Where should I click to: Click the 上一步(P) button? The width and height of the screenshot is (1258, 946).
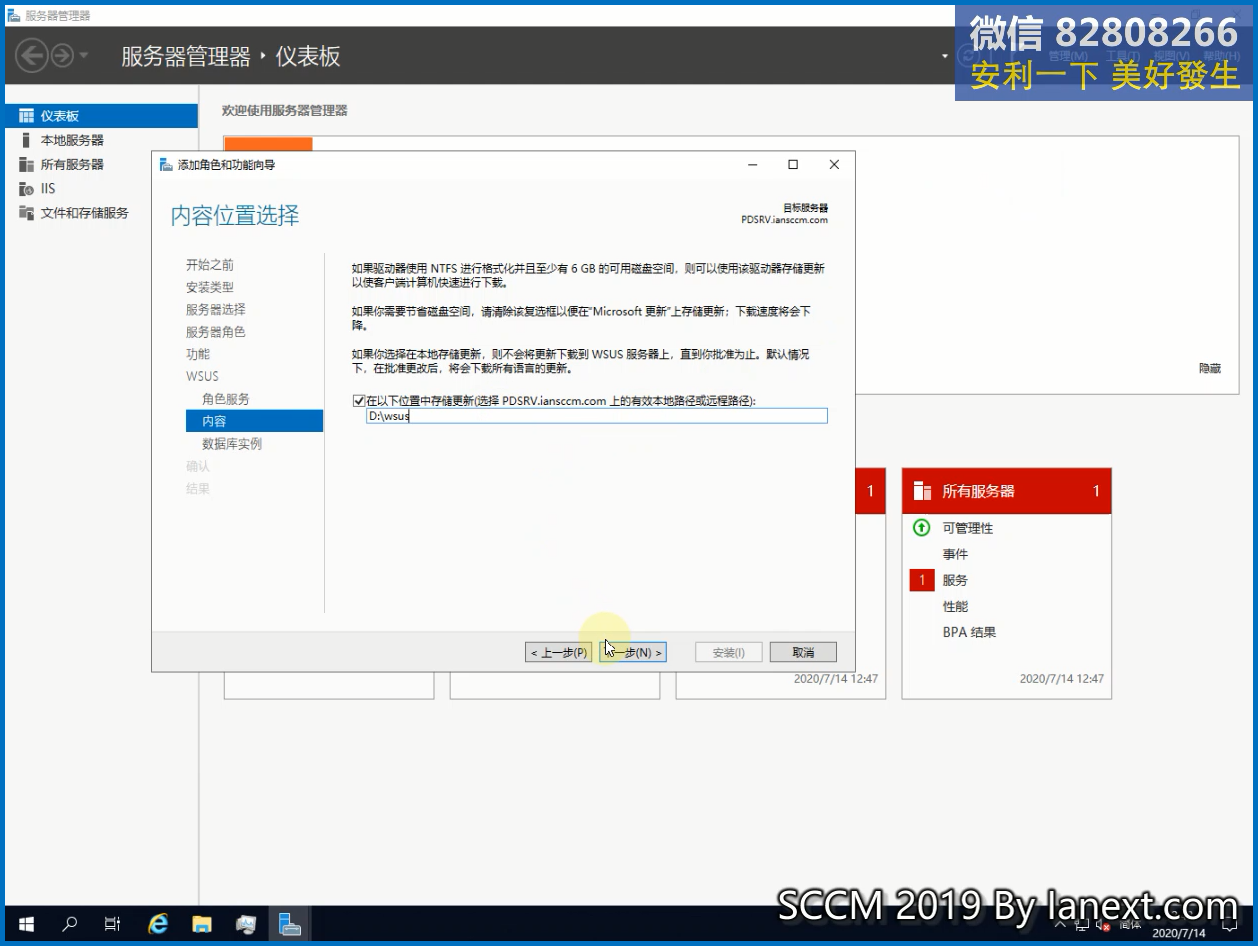click(x=559, y=652)
